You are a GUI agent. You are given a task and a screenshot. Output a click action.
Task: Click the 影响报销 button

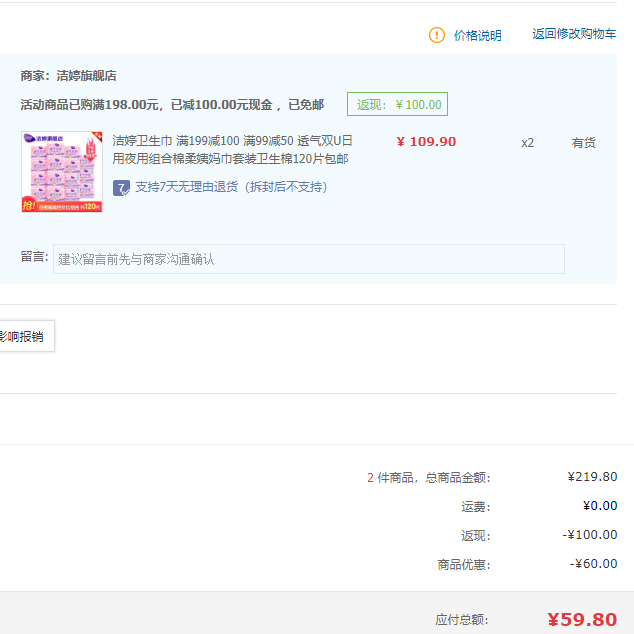pos(25,336)
